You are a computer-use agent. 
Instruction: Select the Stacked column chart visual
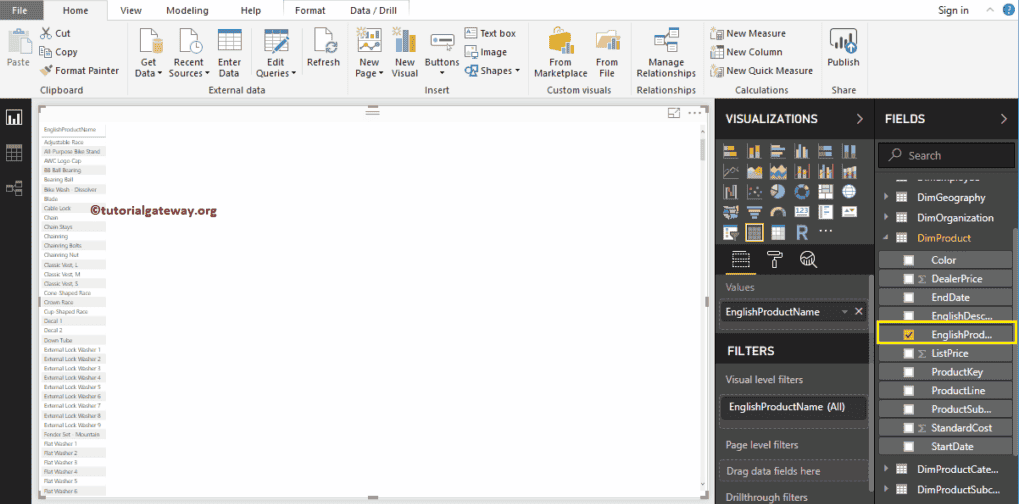coord(755,151)
